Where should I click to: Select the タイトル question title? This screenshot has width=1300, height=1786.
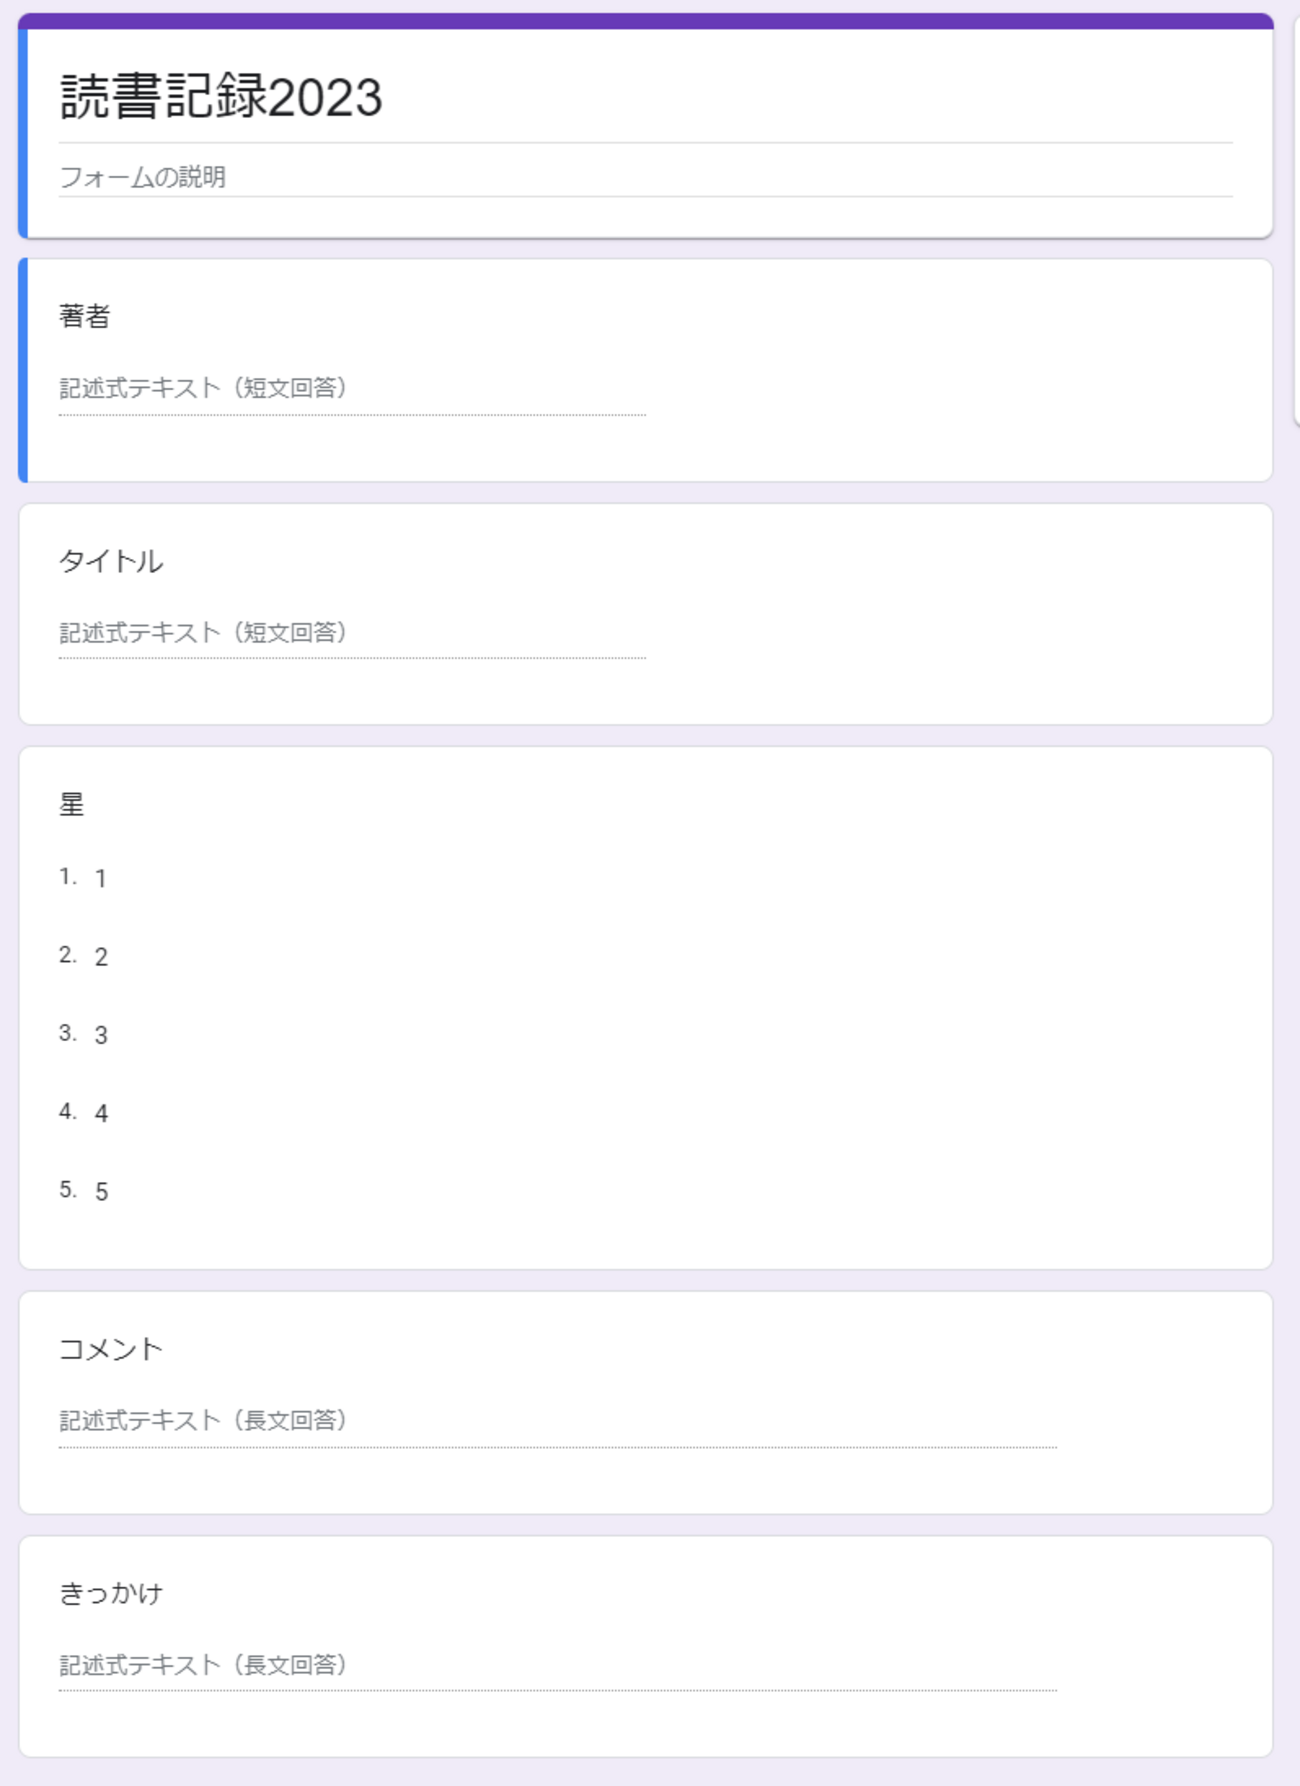click(111, 561)
